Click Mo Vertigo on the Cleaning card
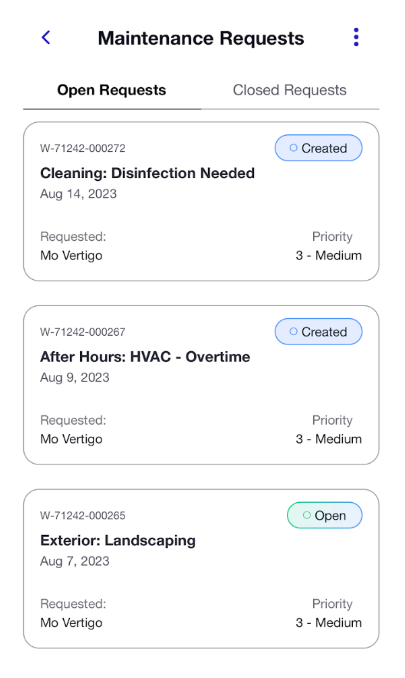Screen dimensions: 405x678 [x=71, y=256]
